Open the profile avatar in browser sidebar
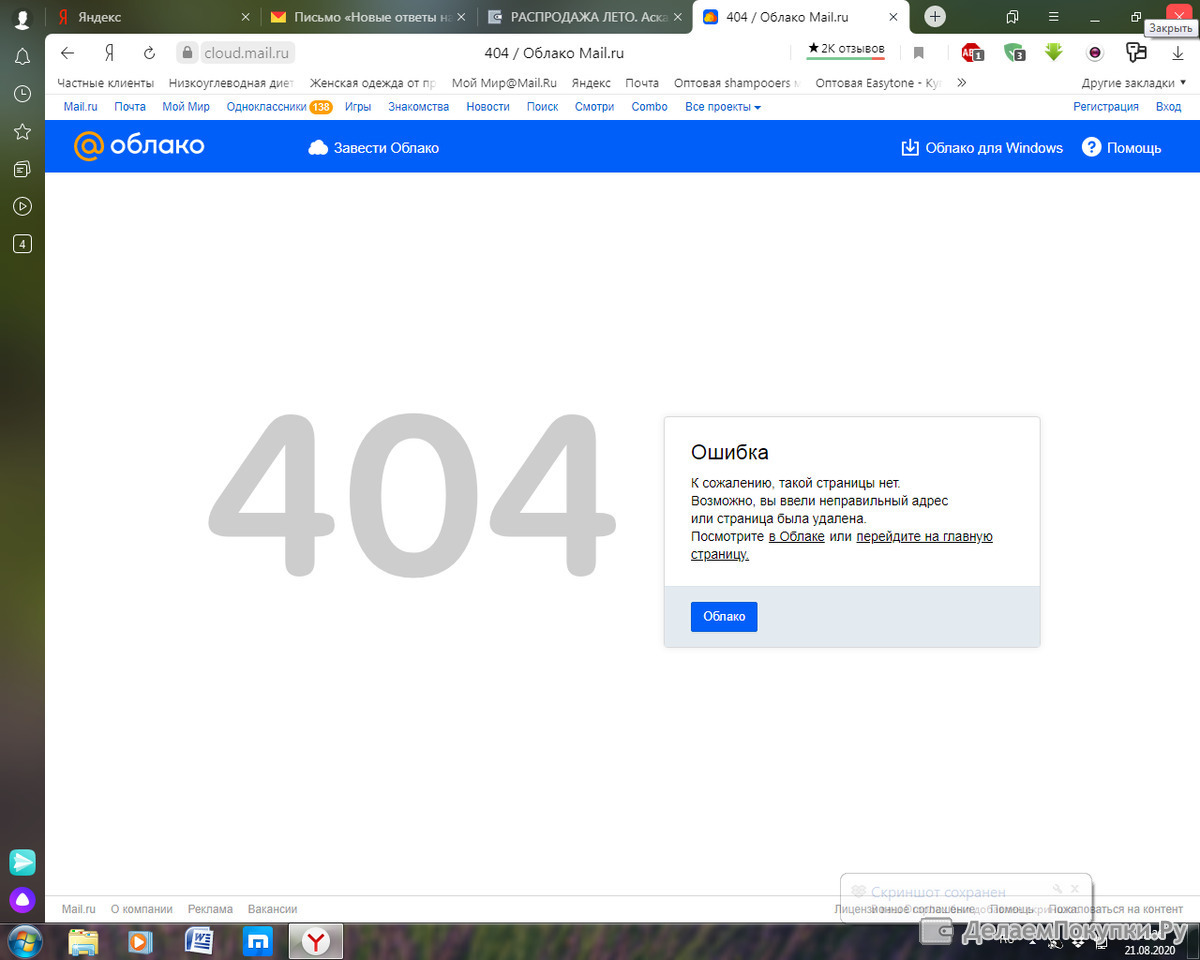 22,17
